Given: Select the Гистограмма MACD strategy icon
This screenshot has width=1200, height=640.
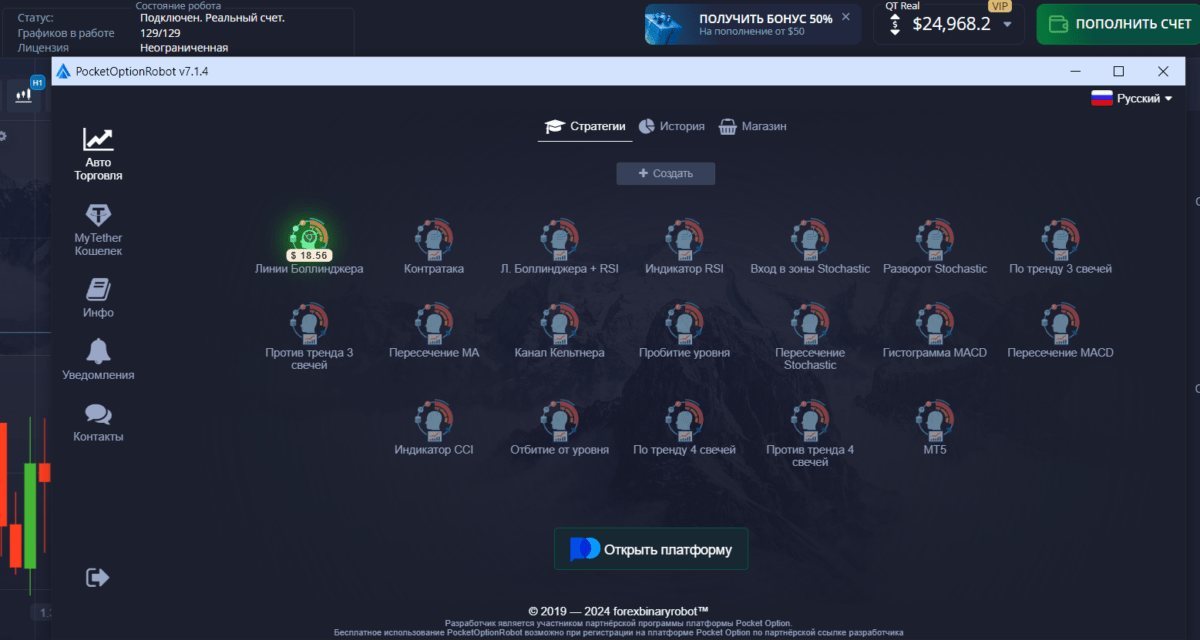Looking at the screenshot, I should [934, 324].
